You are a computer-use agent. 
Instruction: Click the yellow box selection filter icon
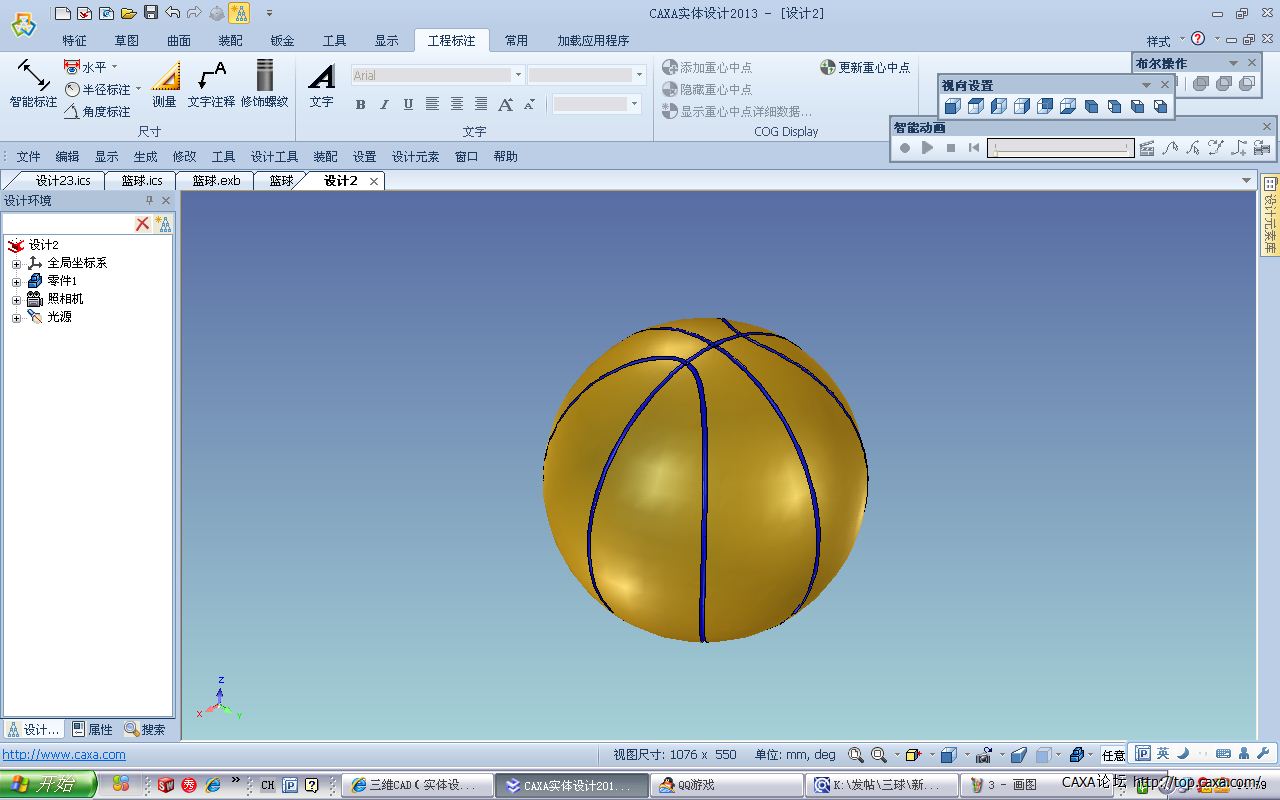click(912, 755)
